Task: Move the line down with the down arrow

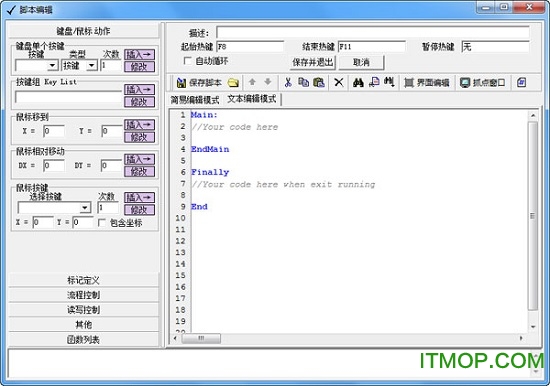Action: tap(268, 82)
